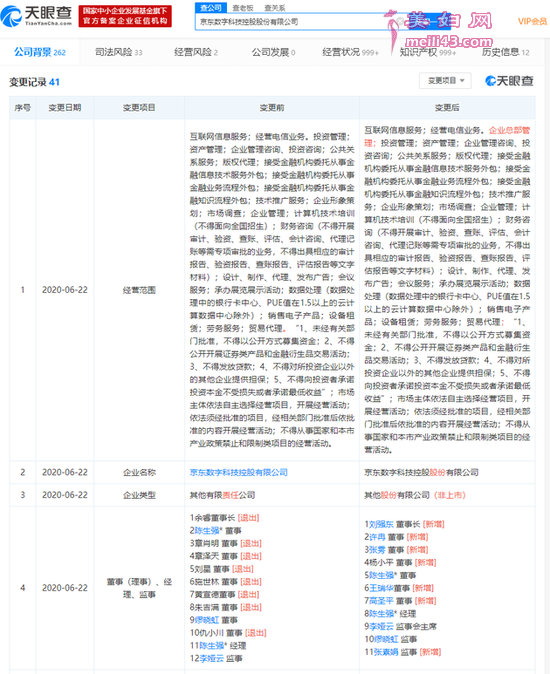Focus the company name search field
This screenshot has width=550, height=674.
point(296,21)
